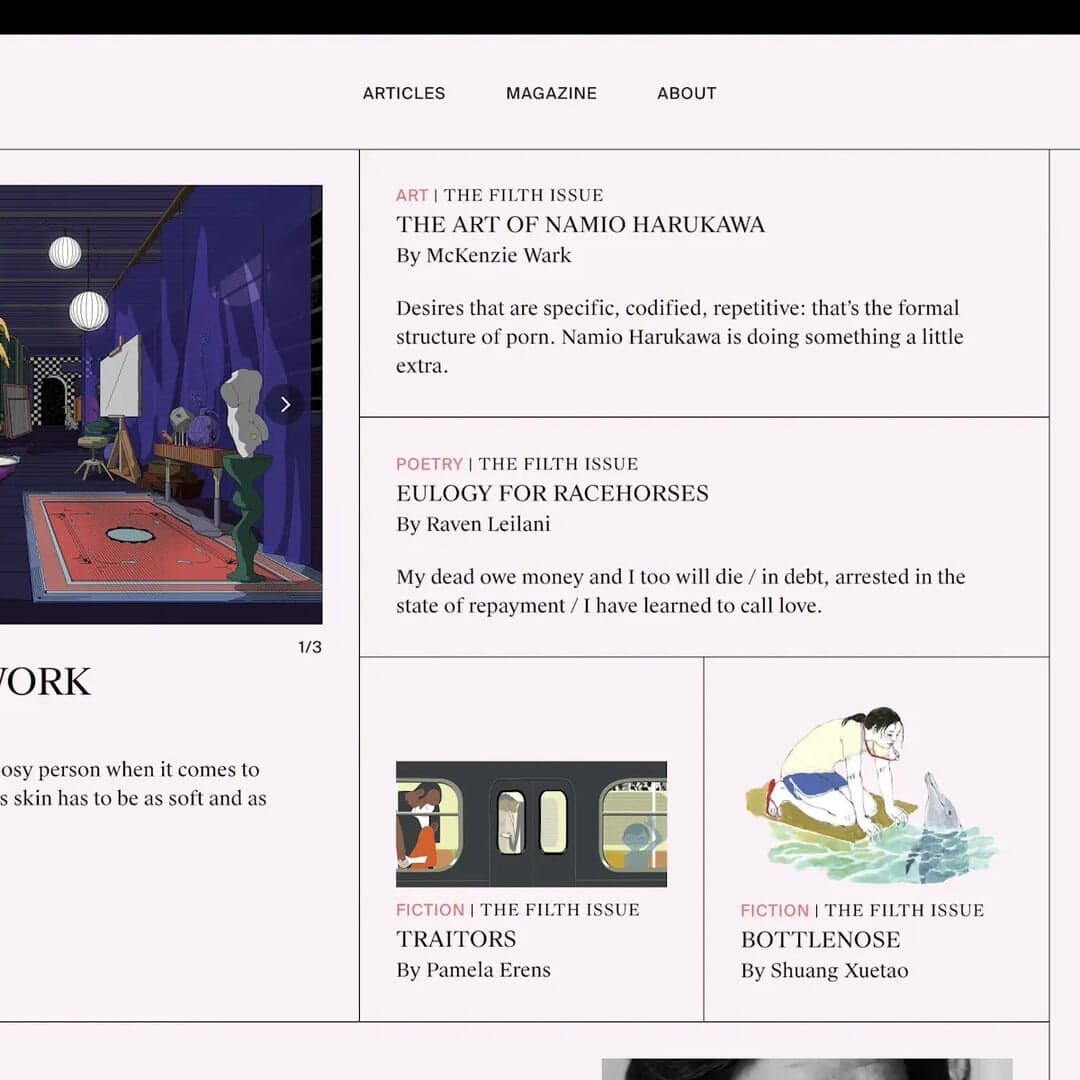Open the ARTICLES navigation menu item
This screenshot has width=1080, height=1080.
(403, 93)
